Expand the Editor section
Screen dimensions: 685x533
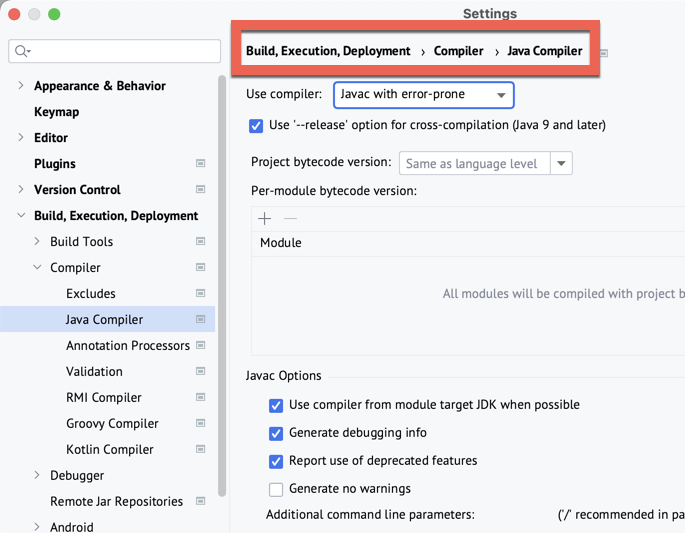[x=21, y=137]
